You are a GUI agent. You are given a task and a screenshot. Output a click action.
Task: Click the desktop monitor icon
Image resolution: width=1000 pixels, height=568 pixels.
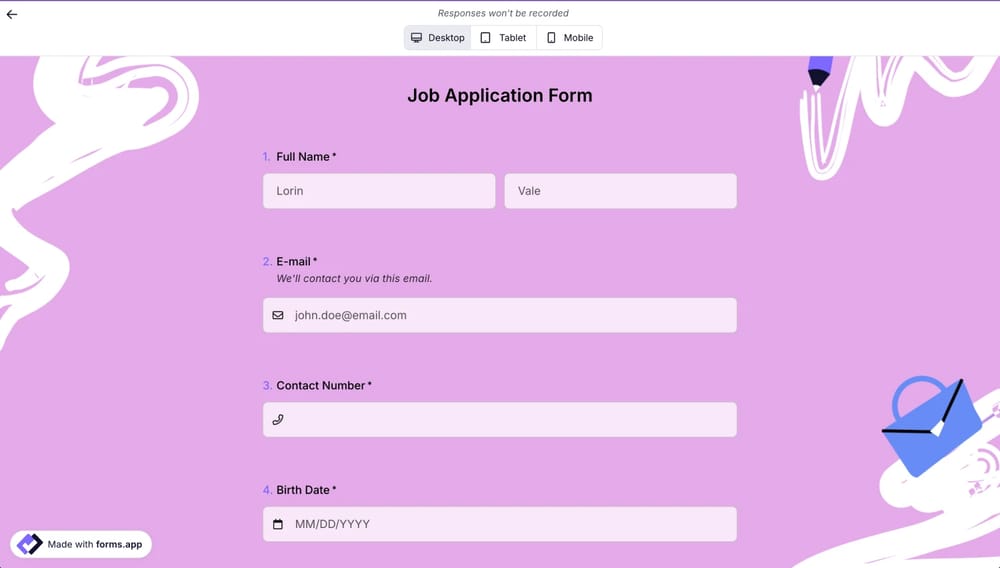(x=416, y=38)
